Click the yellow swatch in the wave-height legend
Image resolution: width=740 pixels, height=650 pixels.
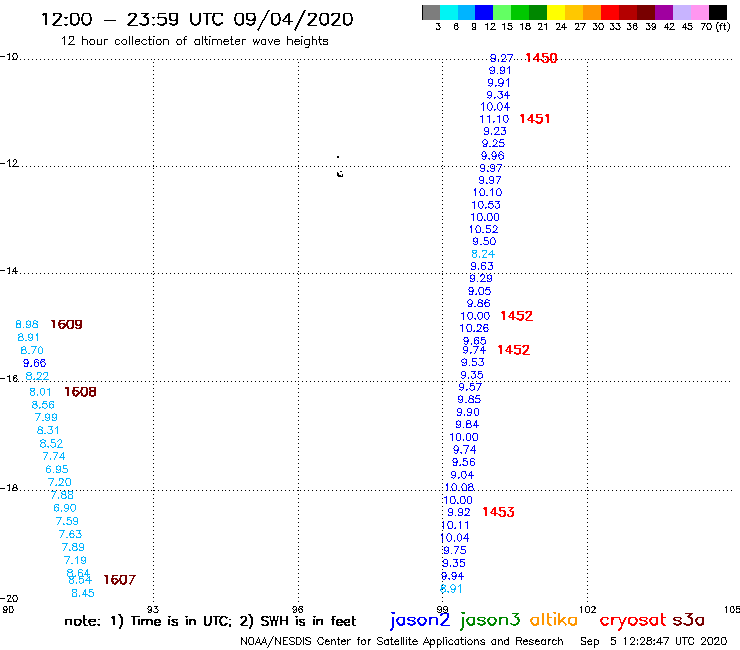[555, 12]
